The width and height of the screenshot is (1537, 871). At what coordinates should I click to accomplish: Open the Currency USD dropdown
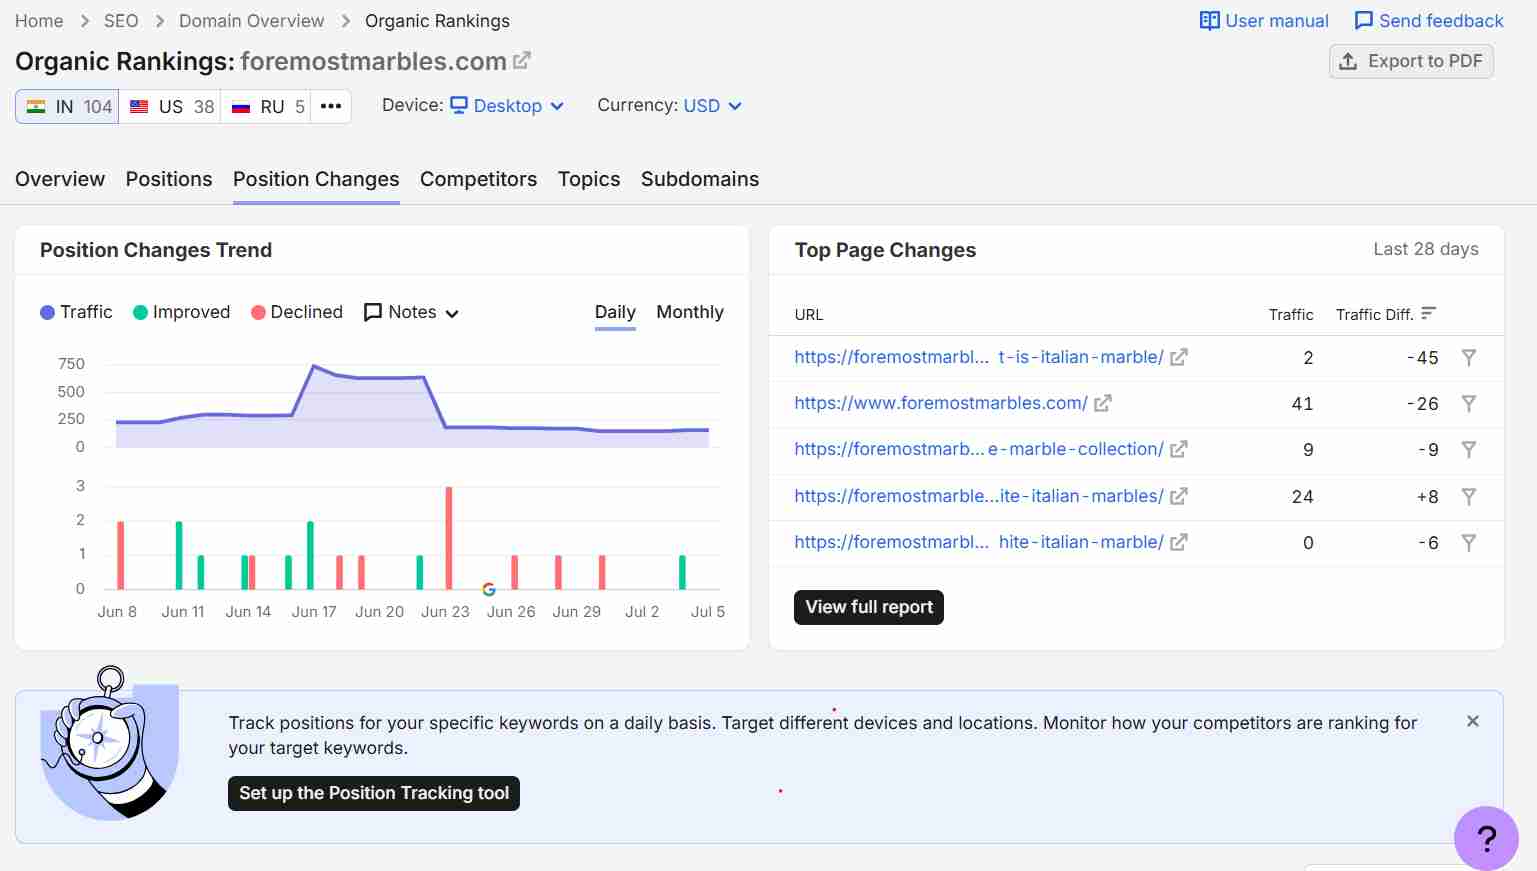pyautogui.click(x=712, y=106)
